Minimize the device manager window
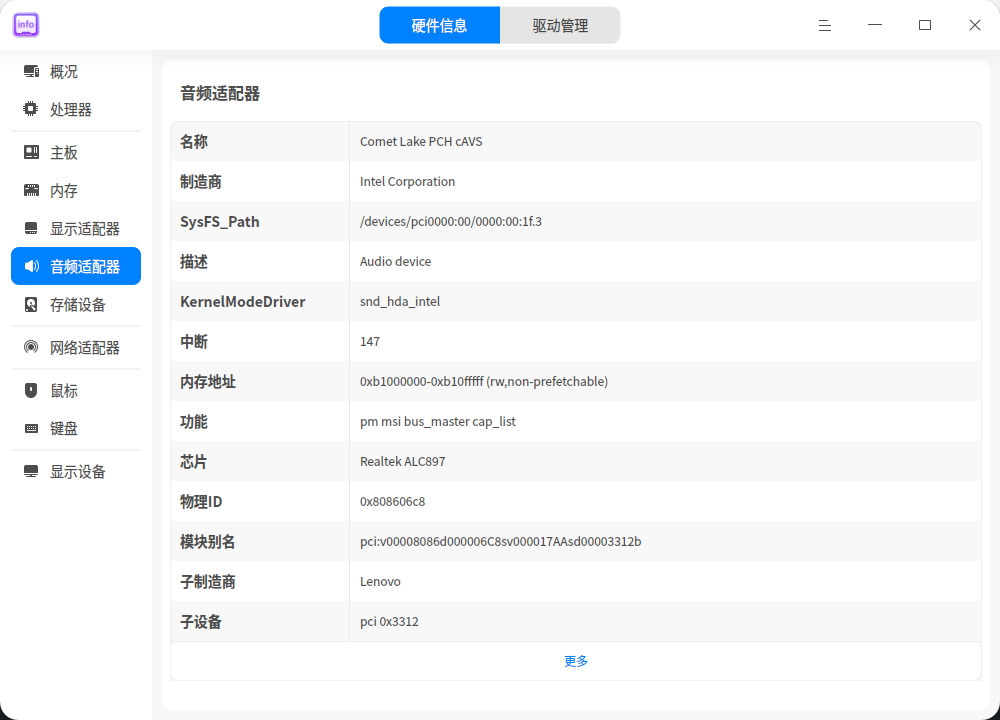Image resolution: width=1000 pixels, height=720 pixels. pos(875,26)
